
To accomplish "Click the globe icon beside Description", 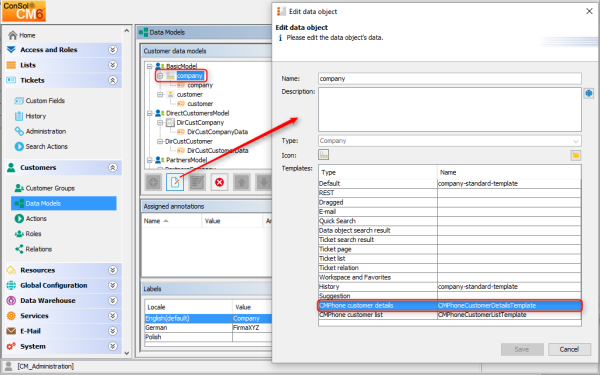I will pyautogui.click(x=589, y=93).
